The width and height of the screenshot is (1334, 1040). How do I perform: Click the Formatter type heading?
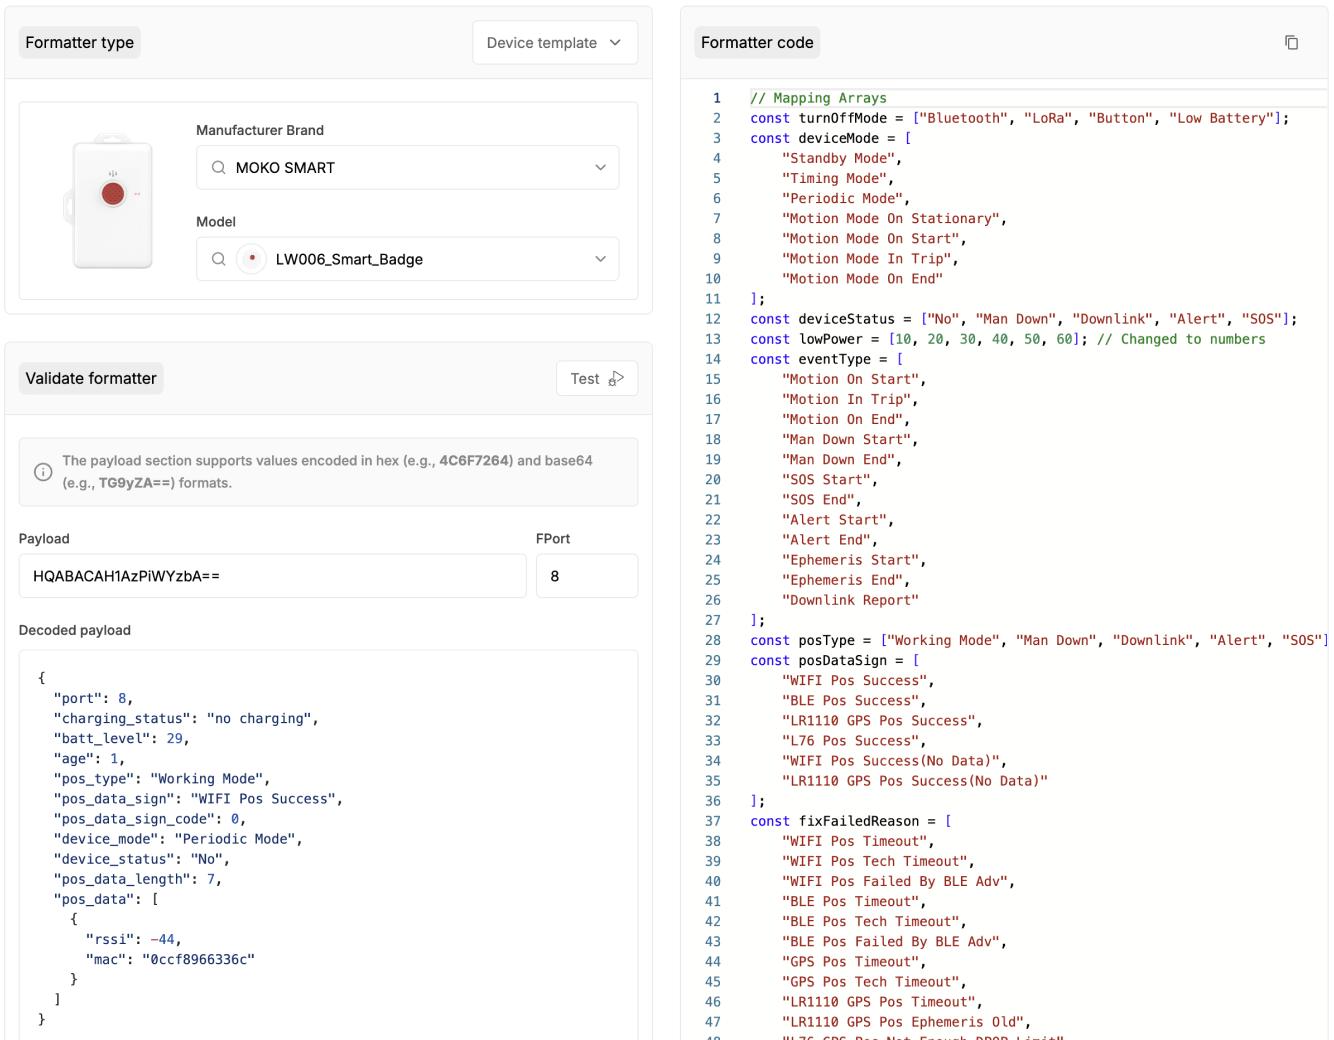[x=80, y=42]
